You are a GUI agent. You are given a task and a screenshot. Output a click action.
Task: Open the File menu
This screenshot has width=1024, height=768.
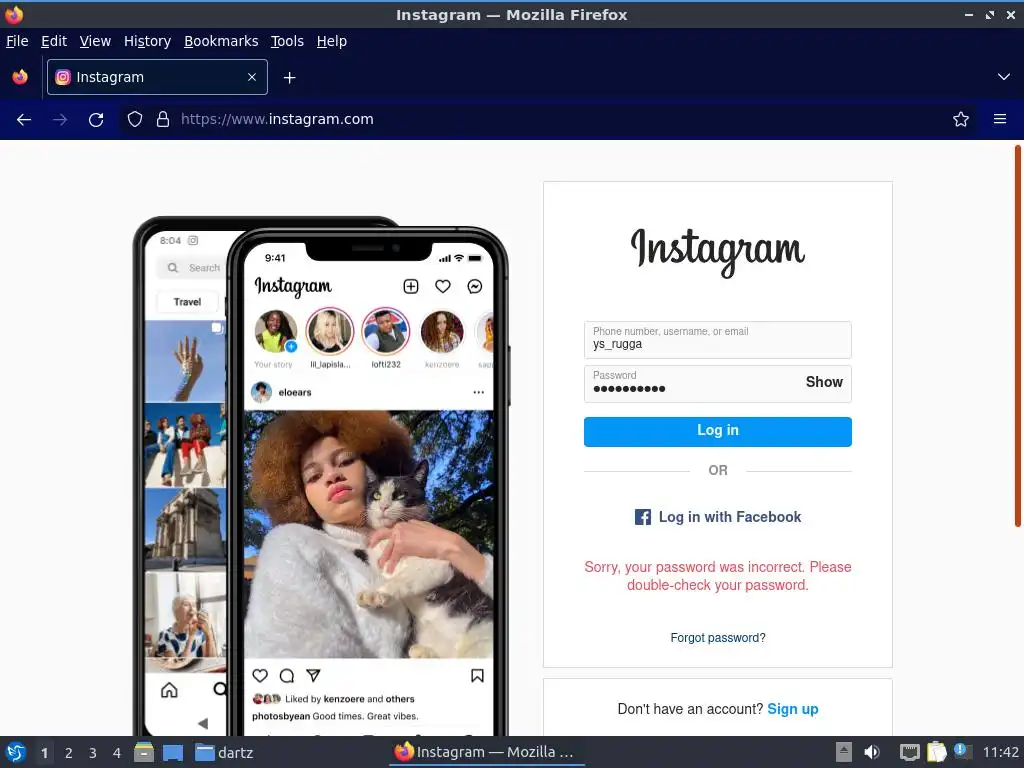(17, 41)
